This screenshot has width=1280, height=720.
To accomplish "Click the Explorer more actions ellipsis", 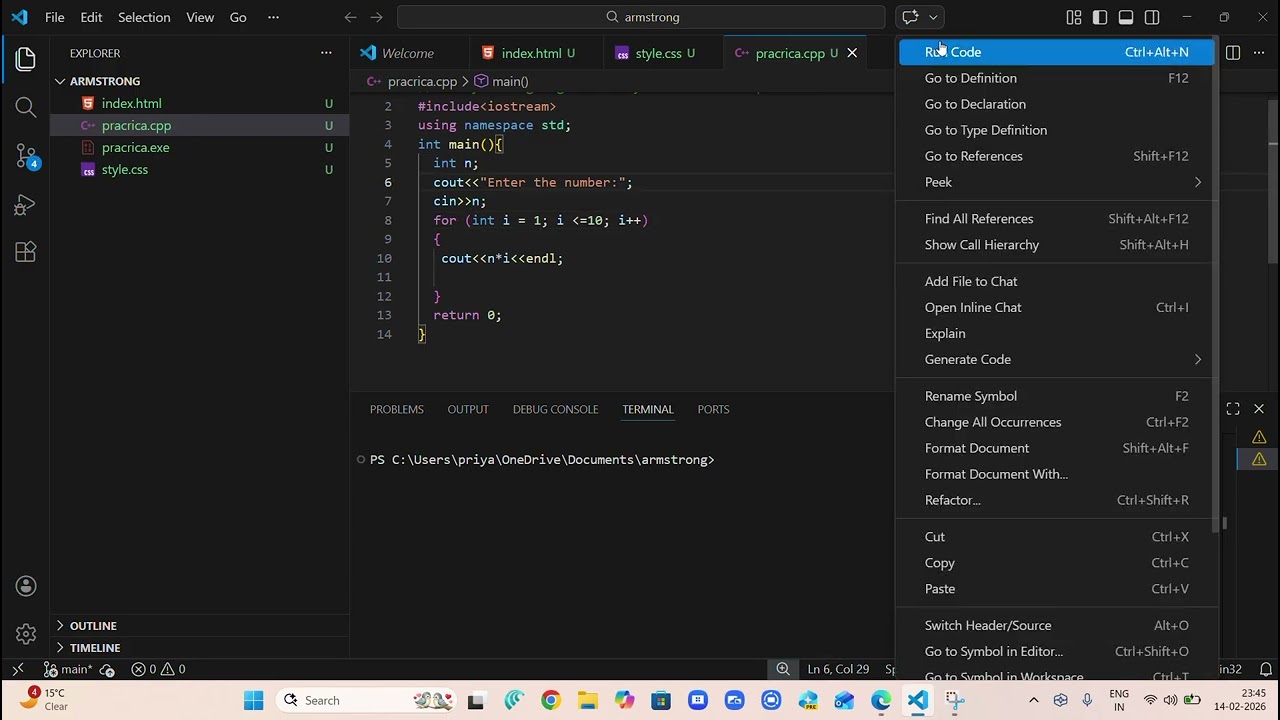I will (326, 53).
